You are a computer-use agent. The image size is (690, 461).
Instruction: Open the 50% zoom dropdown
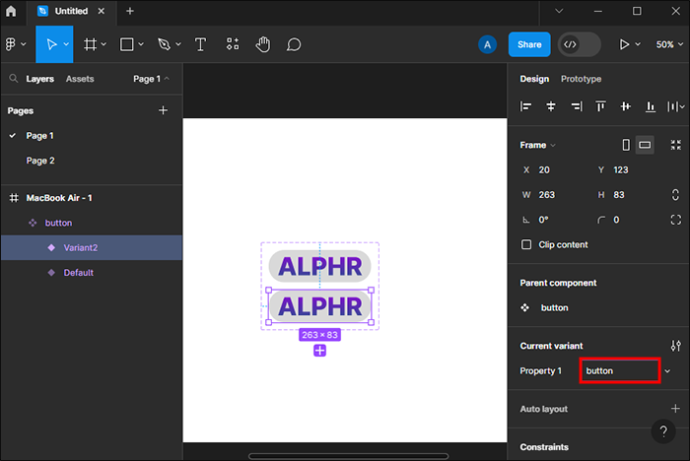click(669, 44)
